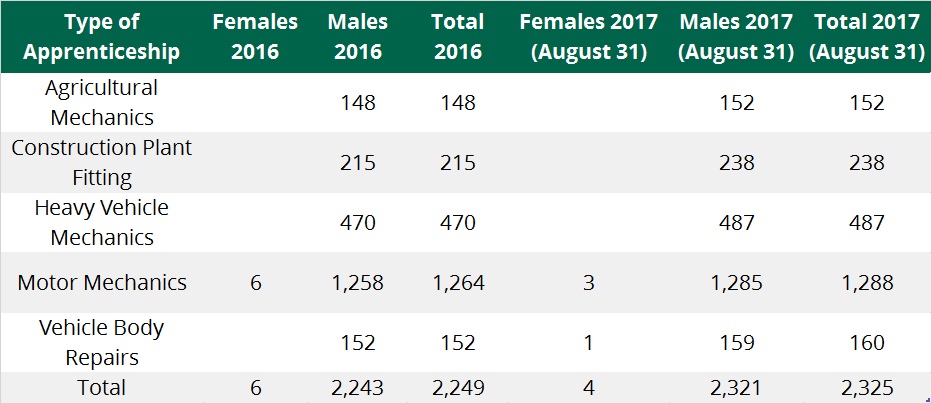Select the 2,243 total males 2016 cell
This screenshot has height=403, width=931.
(358, 388)
